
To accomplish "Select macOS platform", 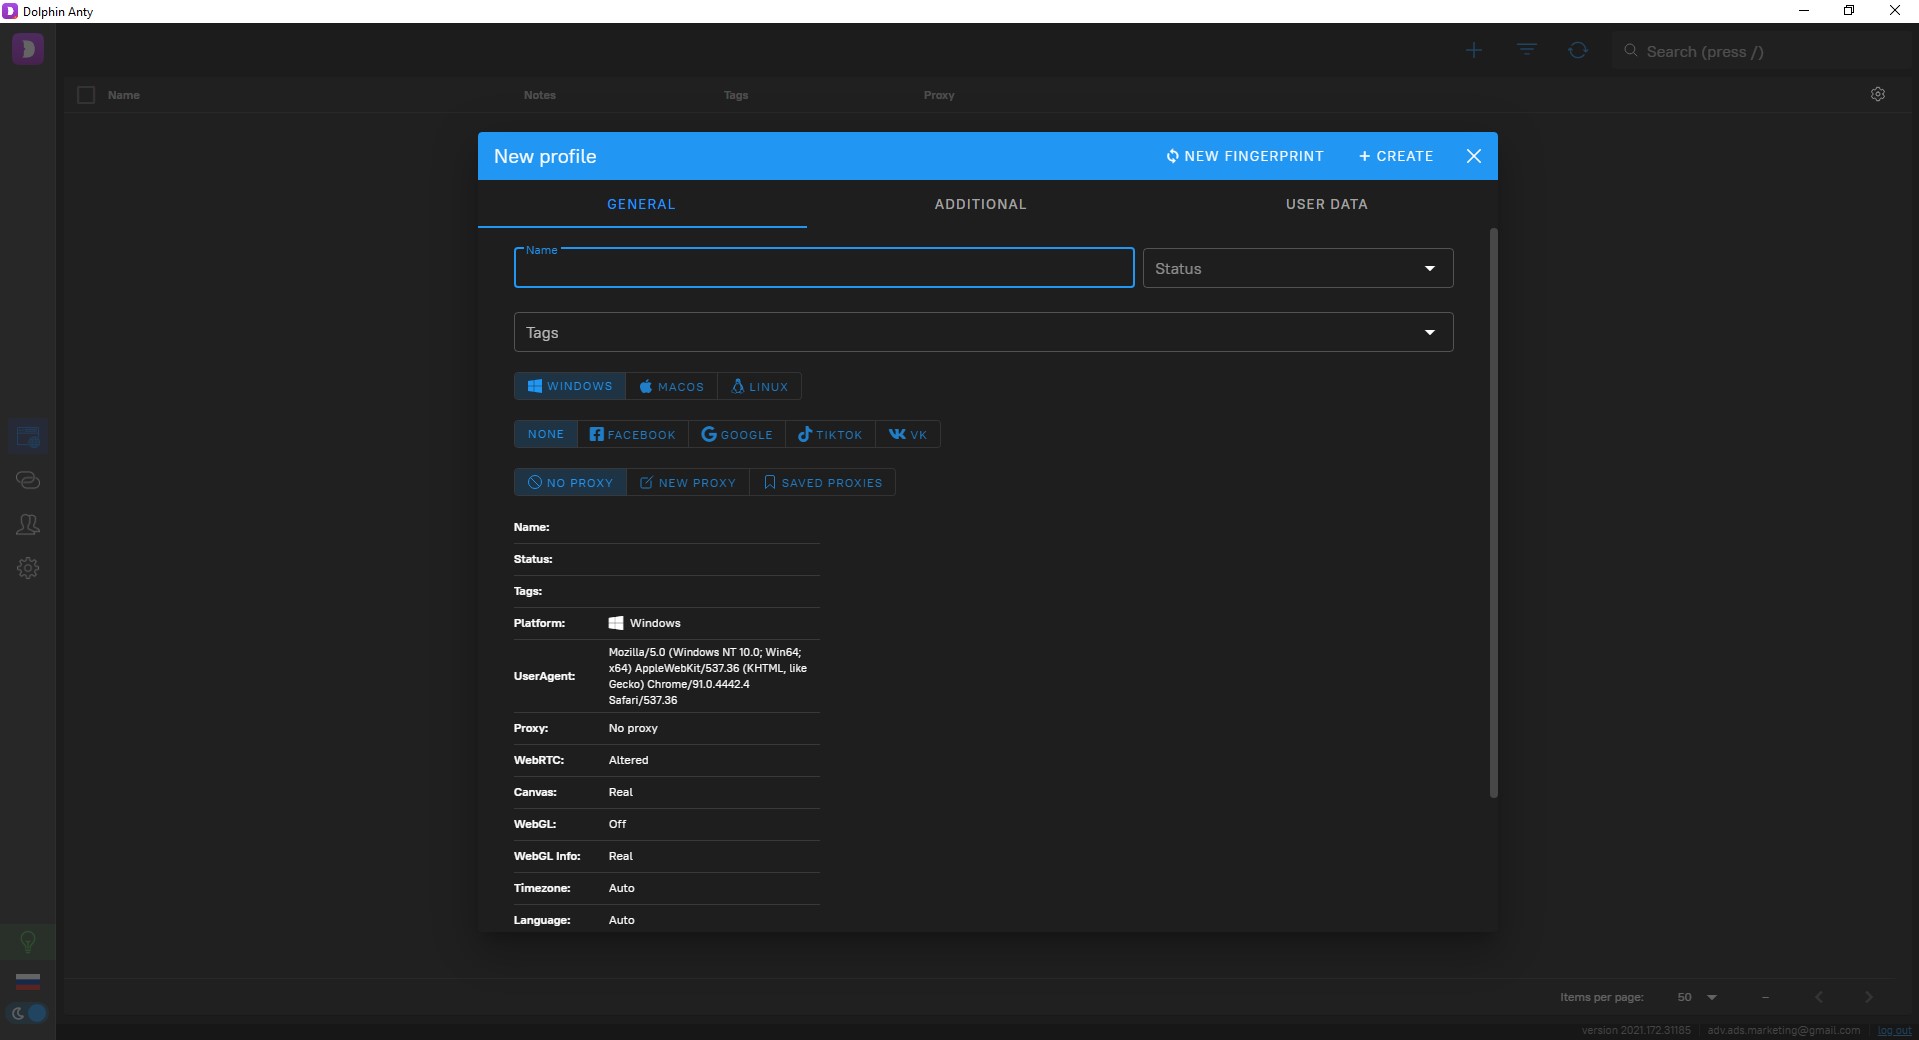I will (672, 386).
